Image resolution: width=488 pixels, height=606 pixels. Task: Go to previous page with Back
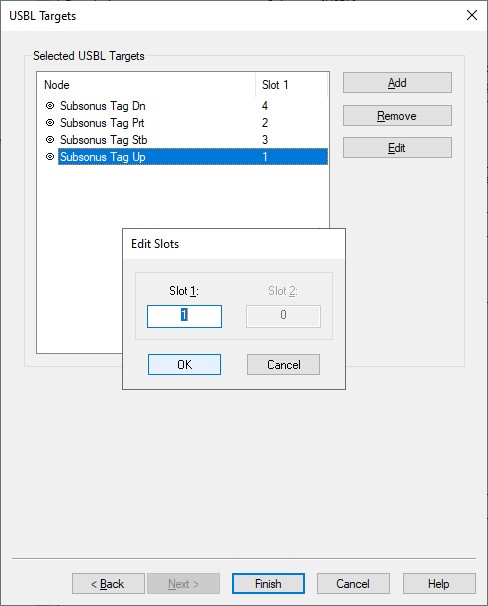(108, 584)
